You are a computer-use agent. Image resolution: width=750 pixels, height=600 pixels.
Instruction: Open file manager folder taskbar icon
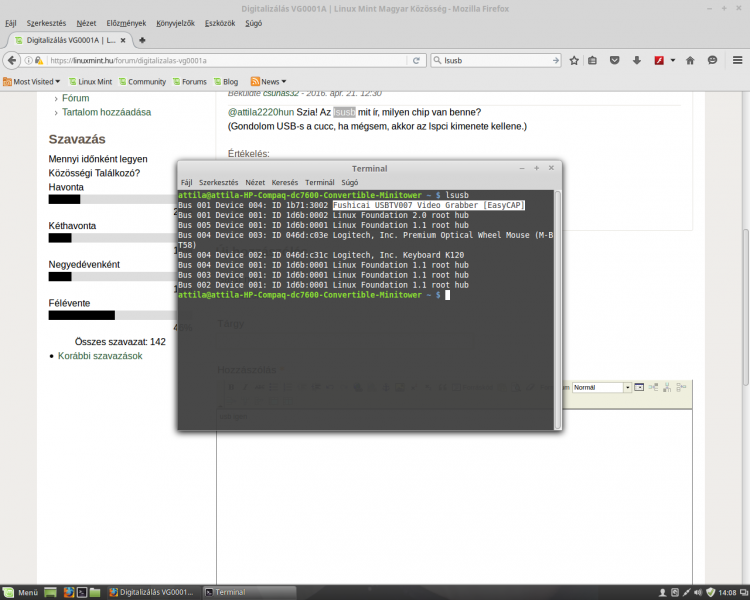pos(95,592)
